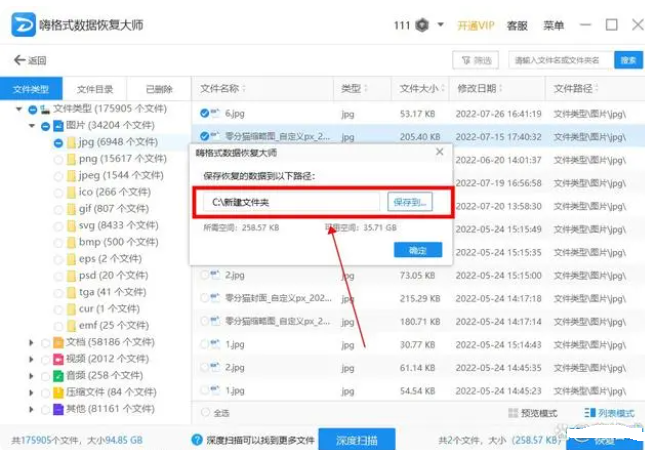Expand the 视频 tree node
This screenshot has height=450, width=645.
pyautogui.click(x=31, y=359)
